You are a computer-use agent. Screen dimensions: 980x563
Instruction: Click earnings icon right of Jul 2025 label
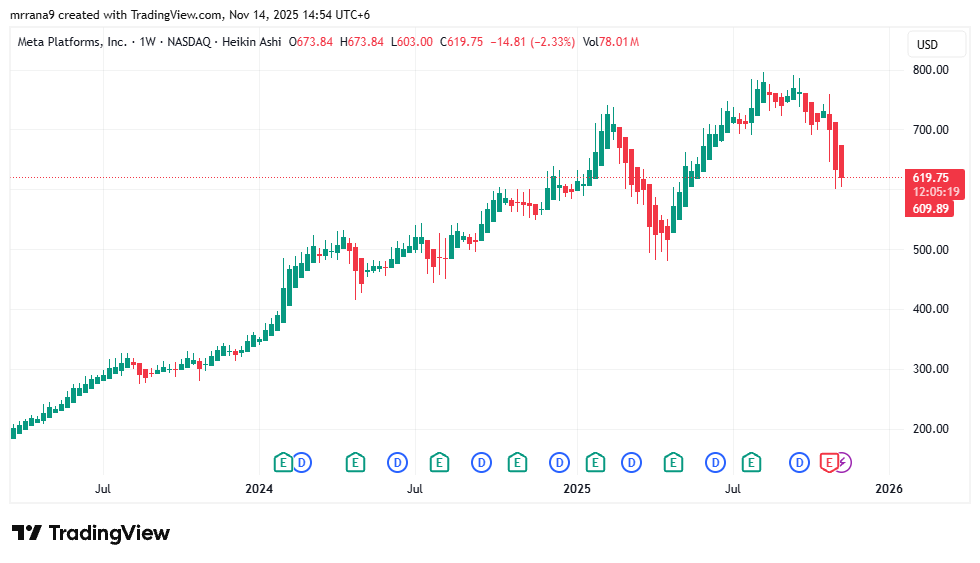(752, 462)
